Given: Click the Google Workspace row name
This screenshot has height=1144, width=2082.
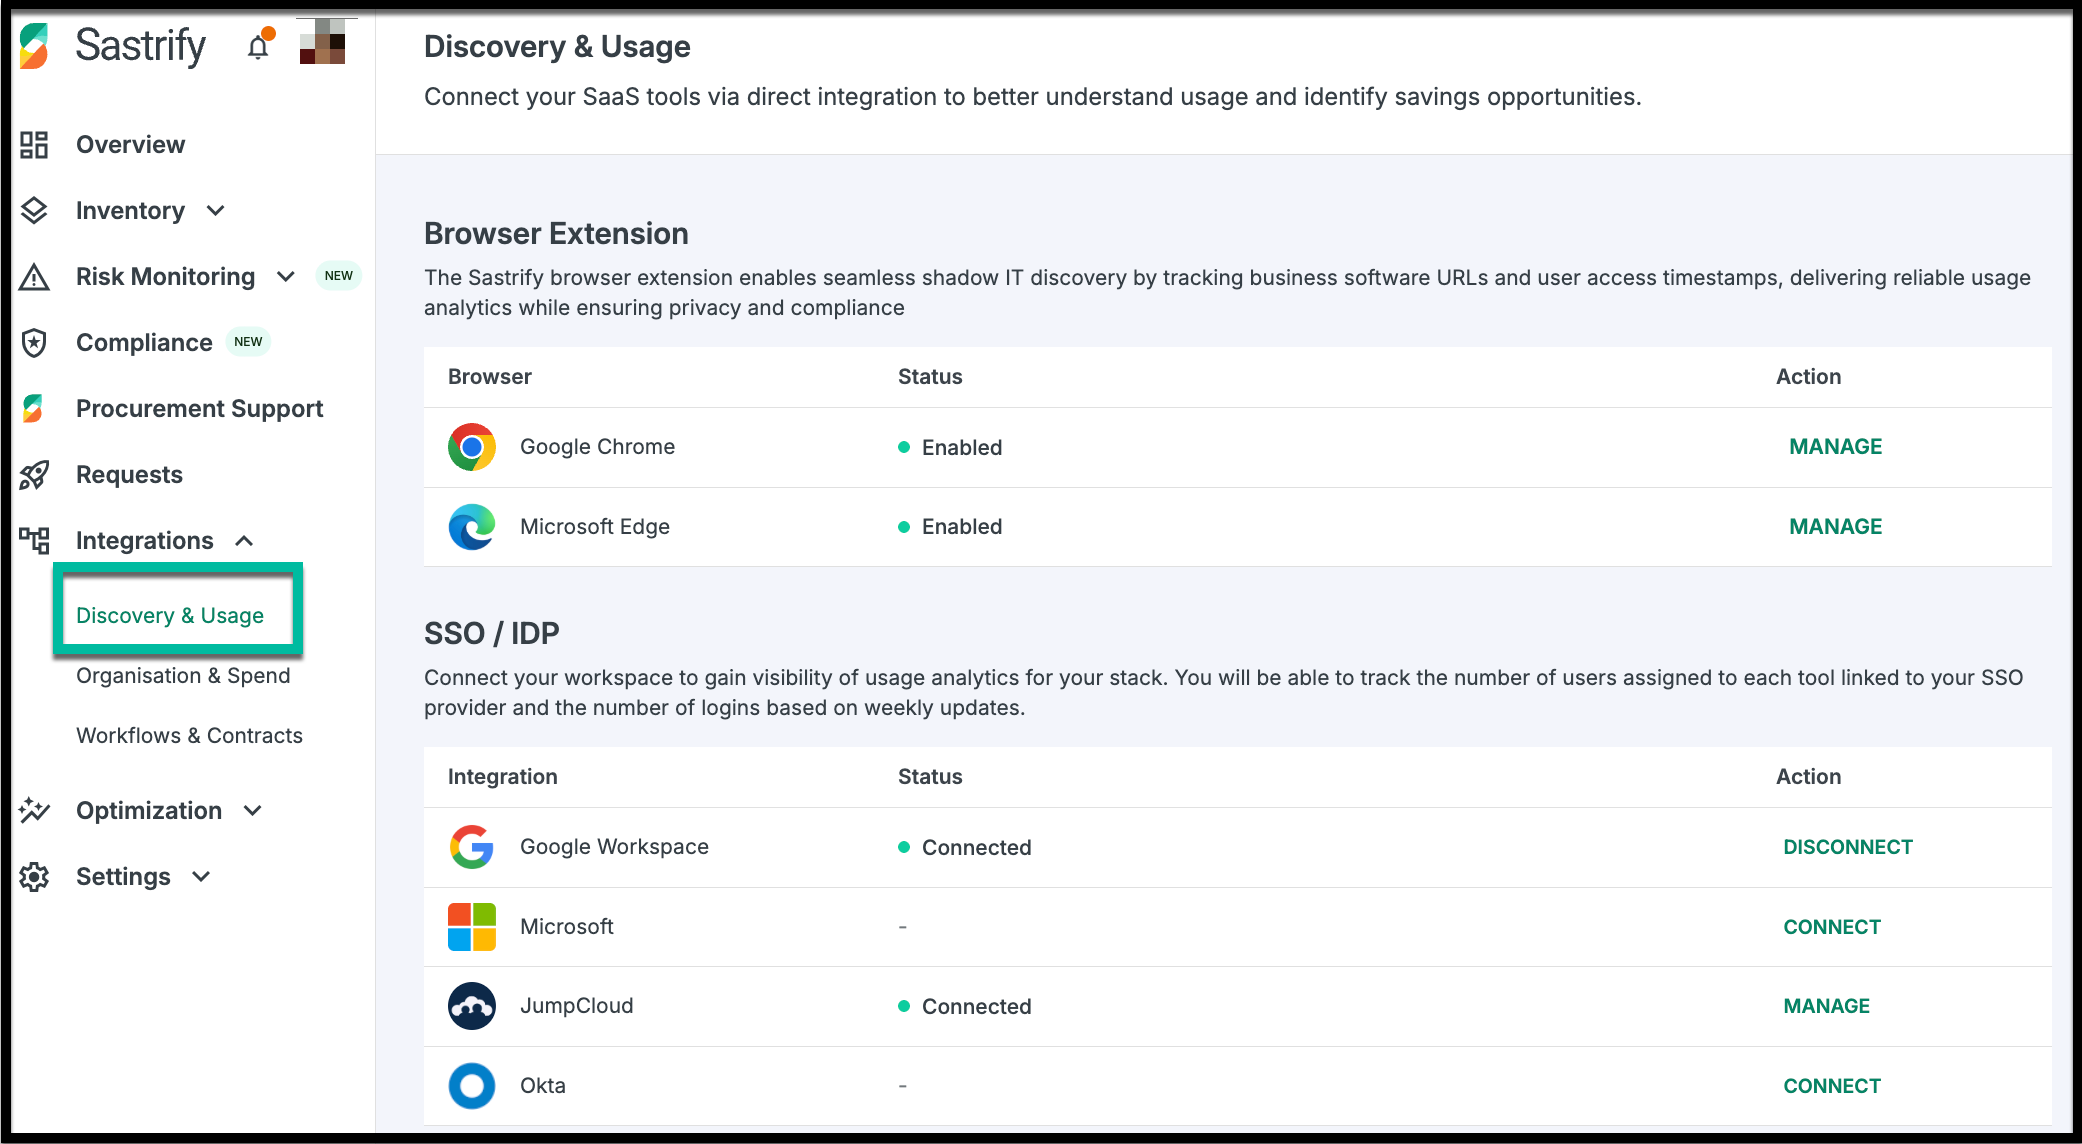Looking at the screenshot, I should 614,847.
